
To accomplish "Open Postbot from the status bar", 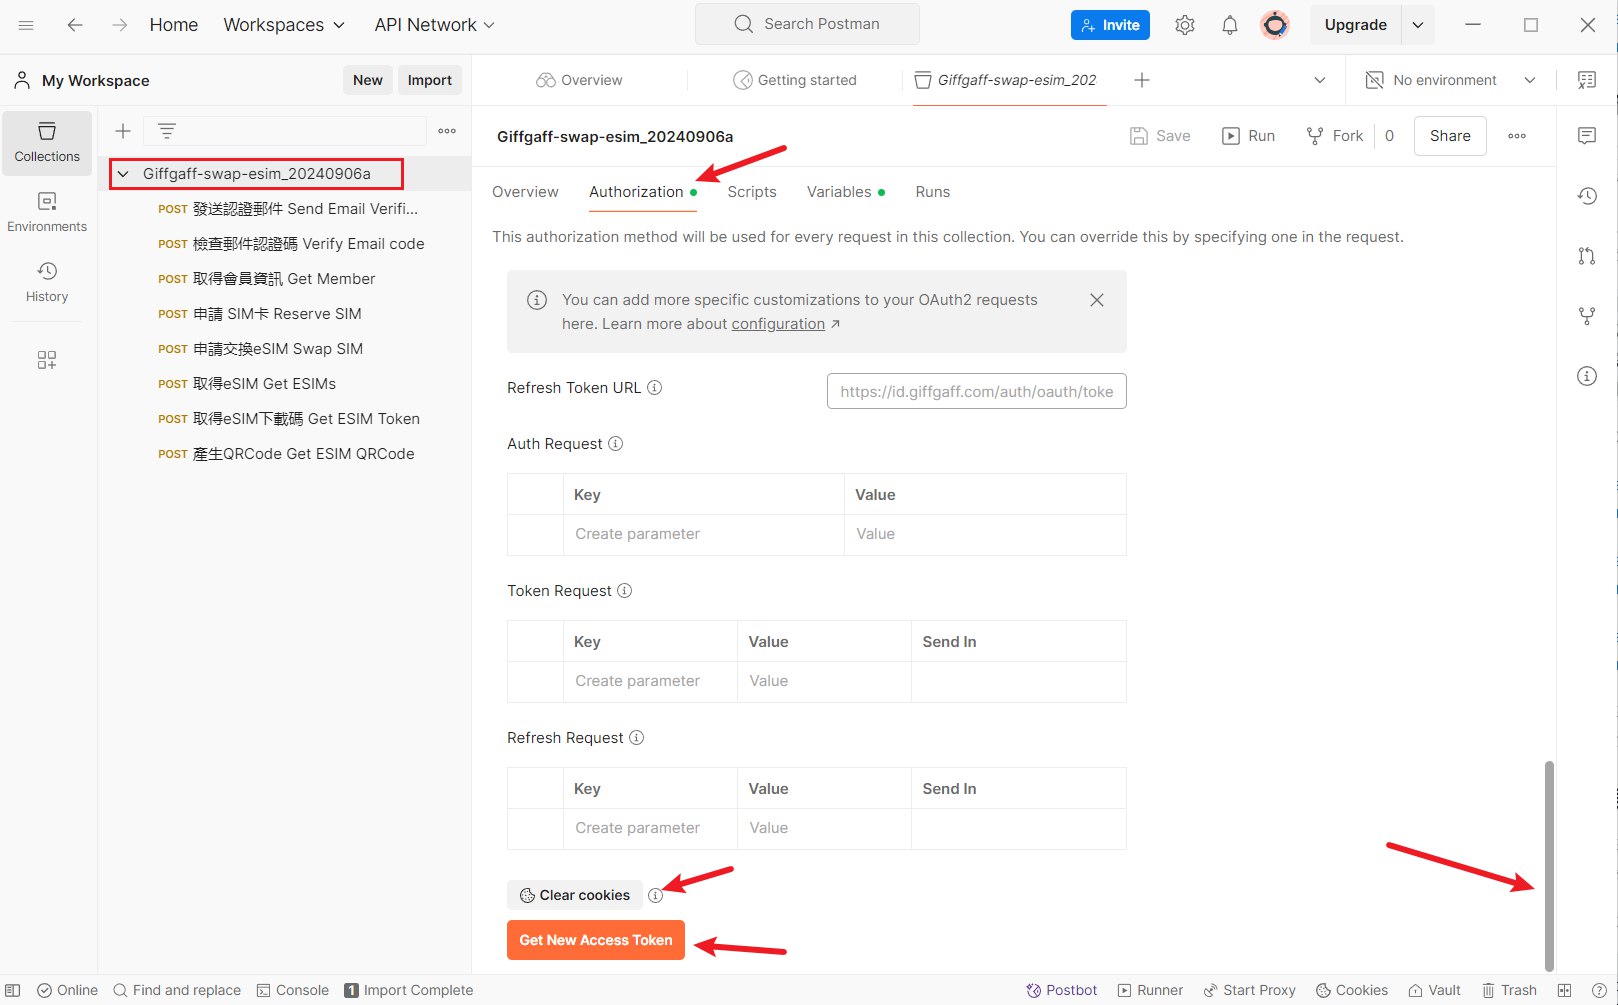I will (x=1061, y=990).
